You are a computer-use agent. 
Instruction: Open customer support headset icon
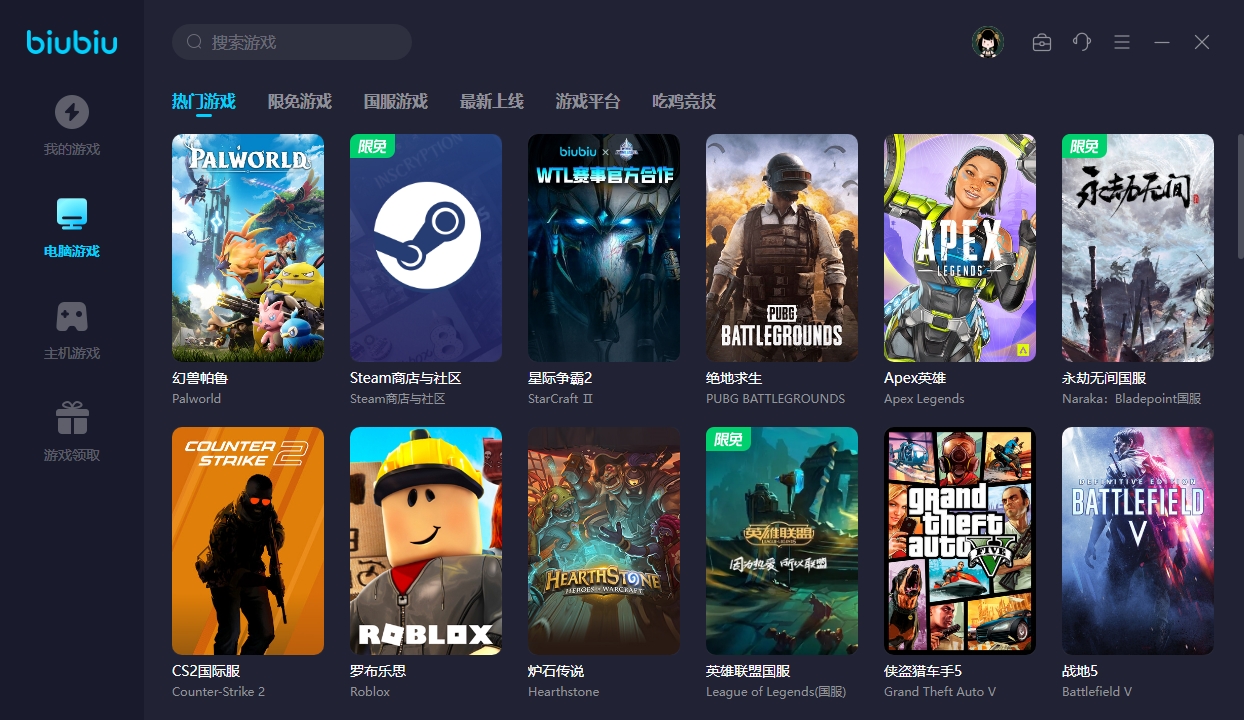click(1082, 42)
